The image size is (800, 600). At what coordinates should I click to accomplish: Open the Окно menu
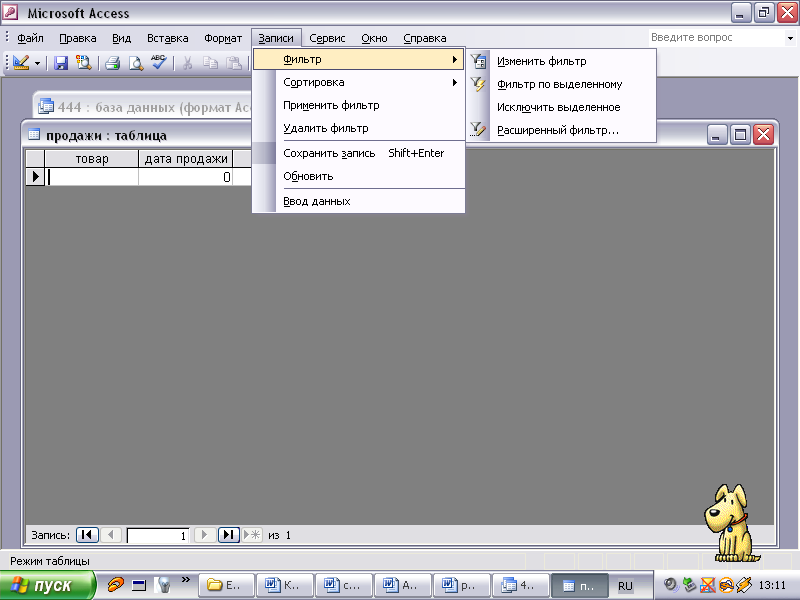coord(374,38)
